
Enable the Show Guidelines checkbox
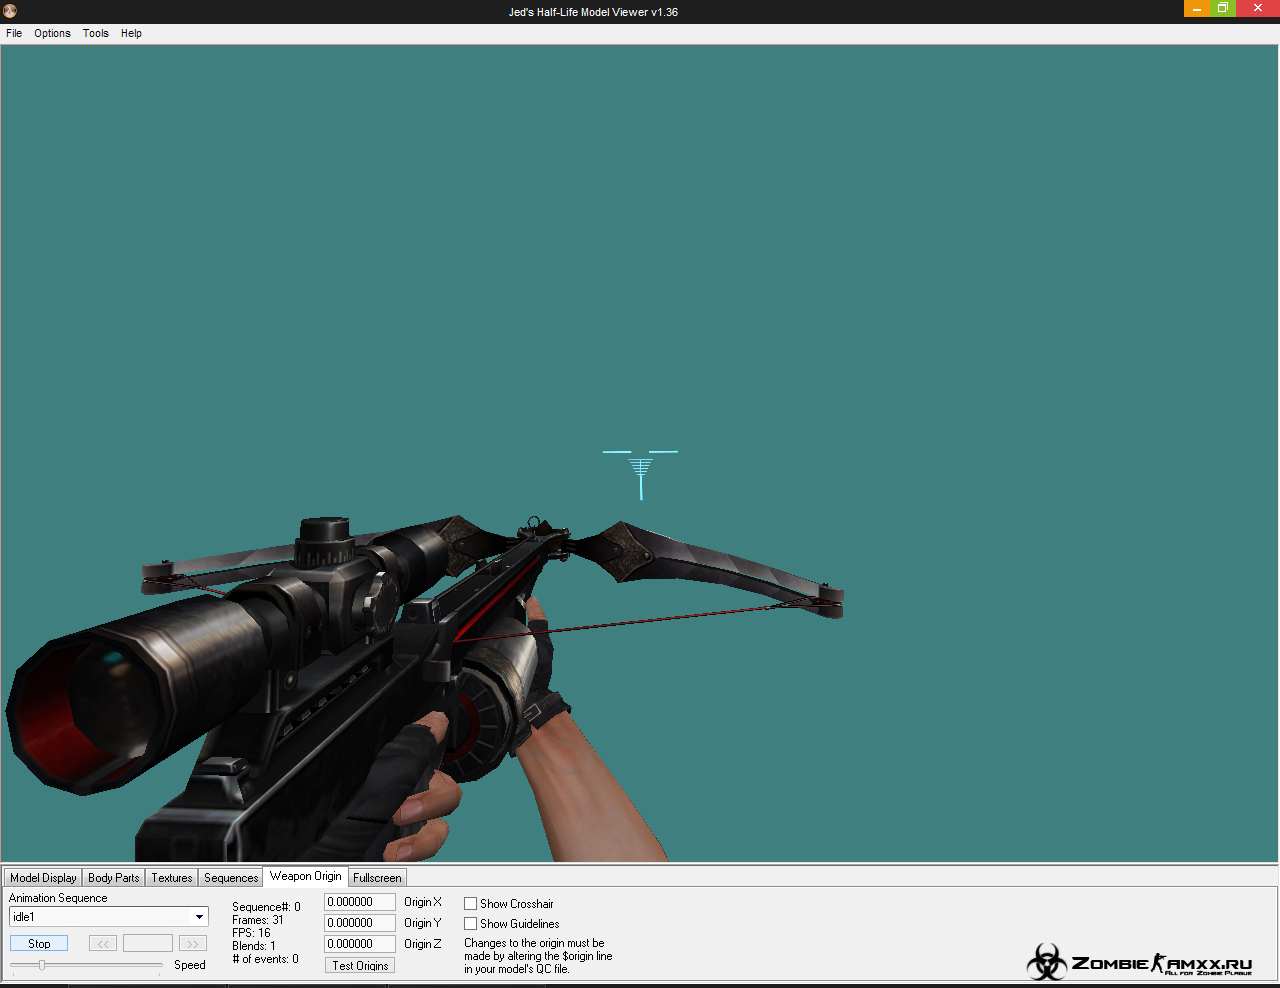pyautogui.click(x=470, y=924)
